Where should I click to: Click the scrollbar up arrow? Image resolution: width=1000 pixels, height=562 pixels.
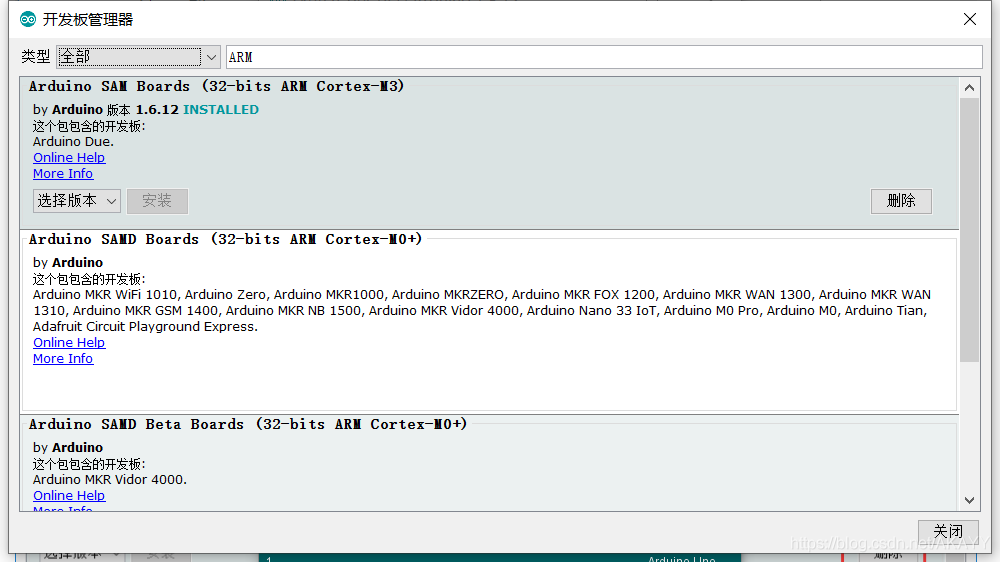pyautogui.click(x=969, y=87)
